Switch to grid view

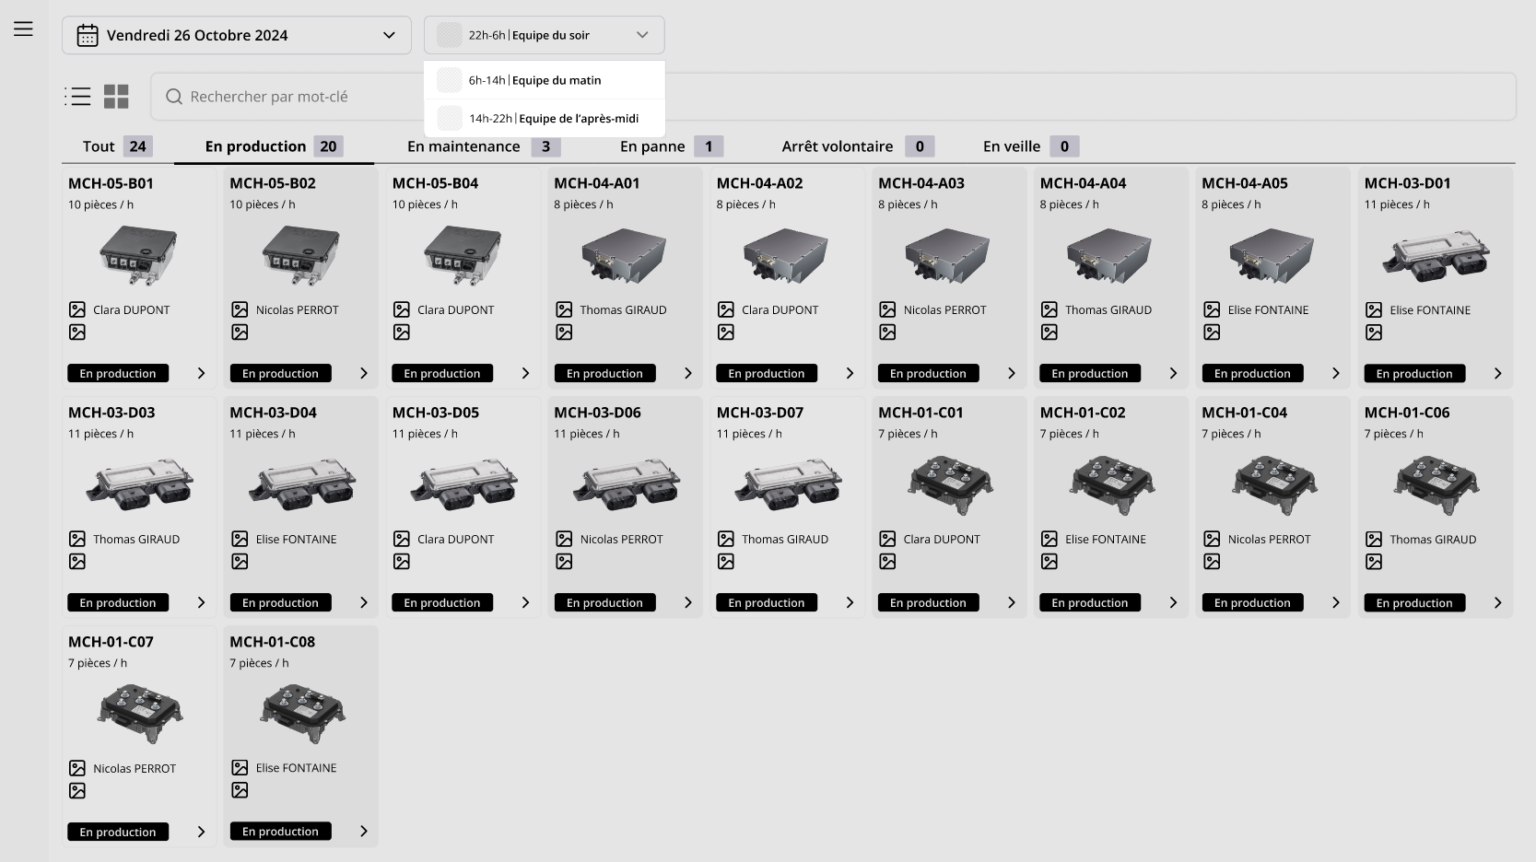pos(117,96)
